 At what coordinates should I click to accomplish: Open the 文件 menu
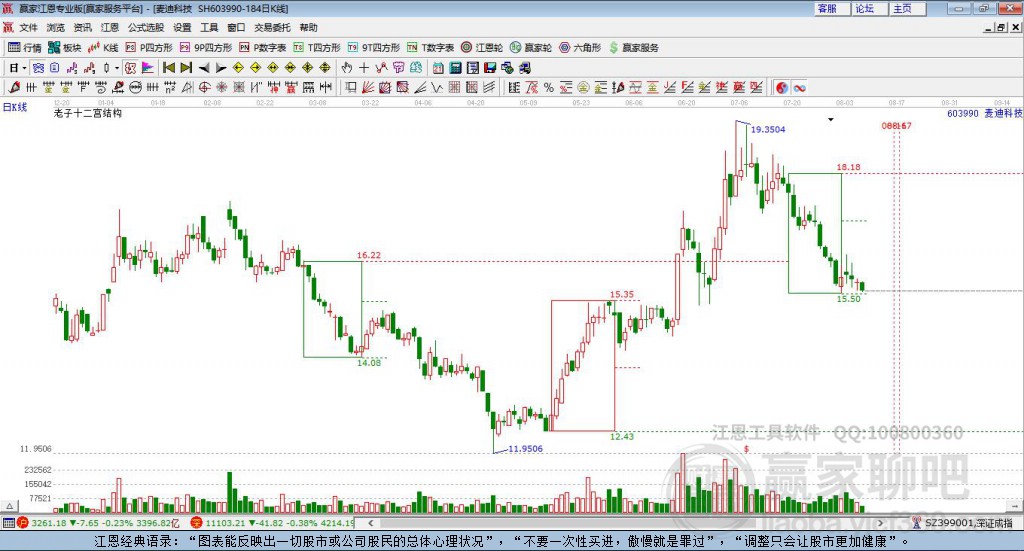(x=28, y=27)
